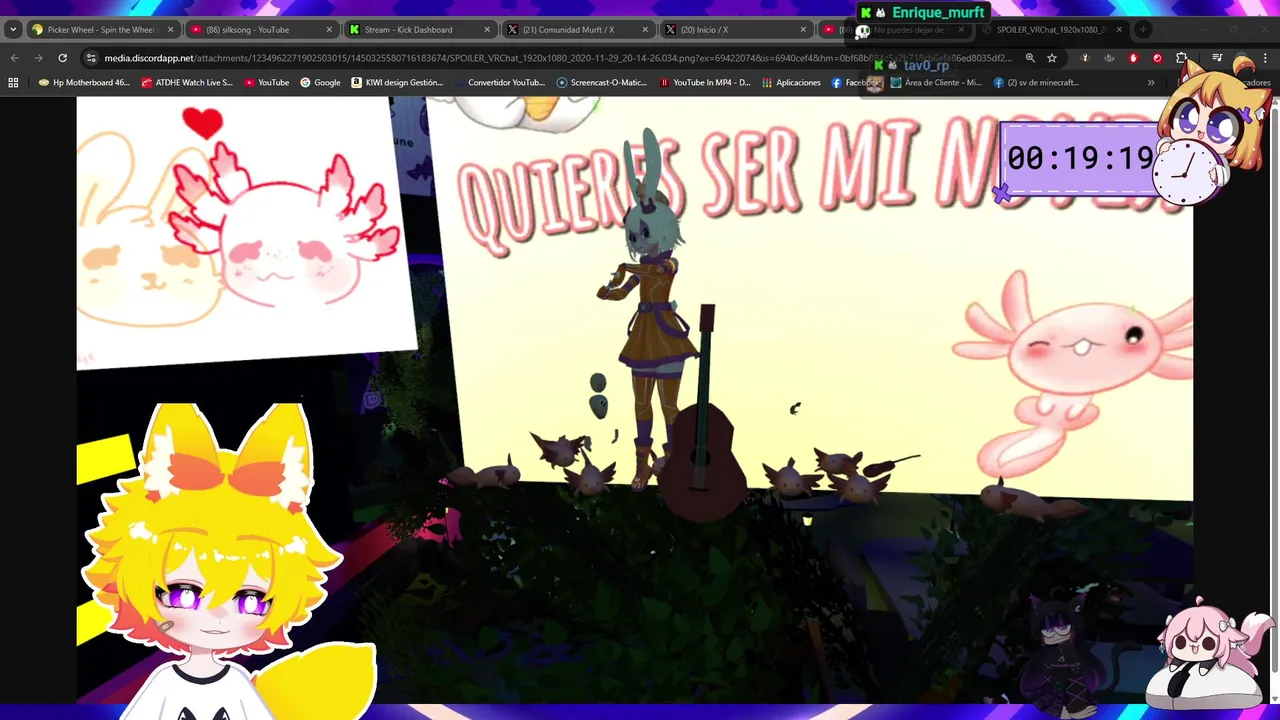The width and height of the screenshot is (1280, 720).
Task: Close the Inicio / X tab
Action: pos(803,30)
